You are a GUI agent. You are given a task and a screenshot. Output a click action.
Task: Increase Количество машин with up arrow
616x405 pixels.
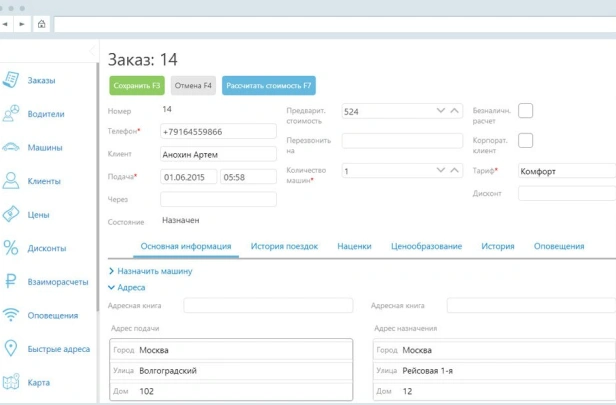point(455,171)
